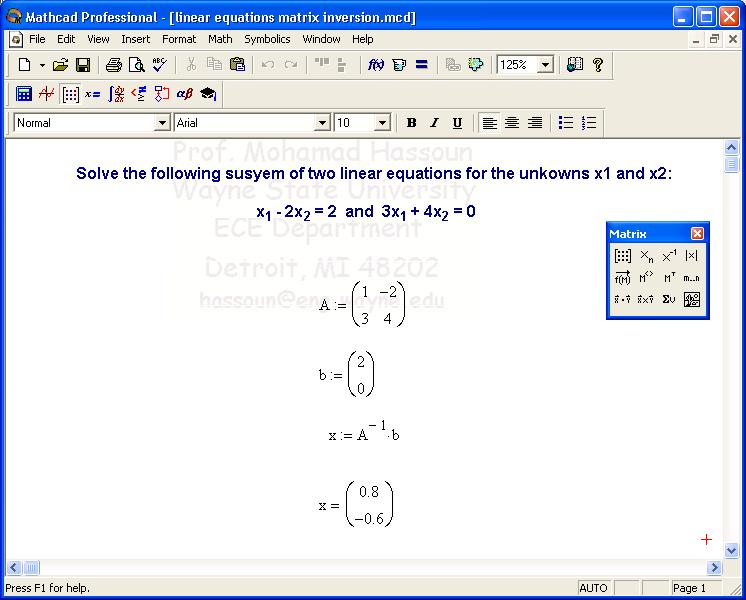Expand the Arial font dropdown

322,123
